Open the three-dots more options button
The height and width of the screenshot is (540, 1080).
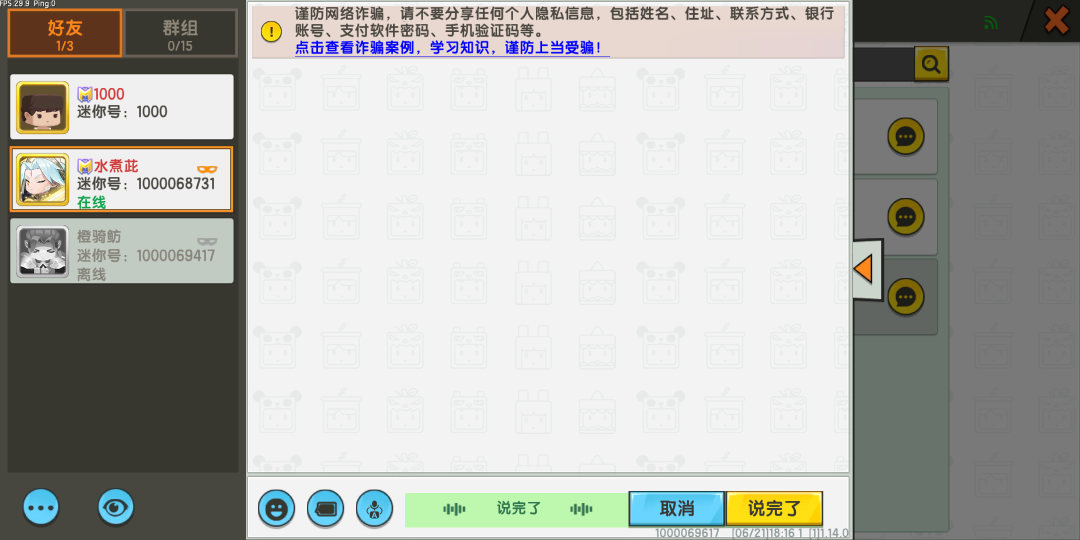[x=41, y=507]
